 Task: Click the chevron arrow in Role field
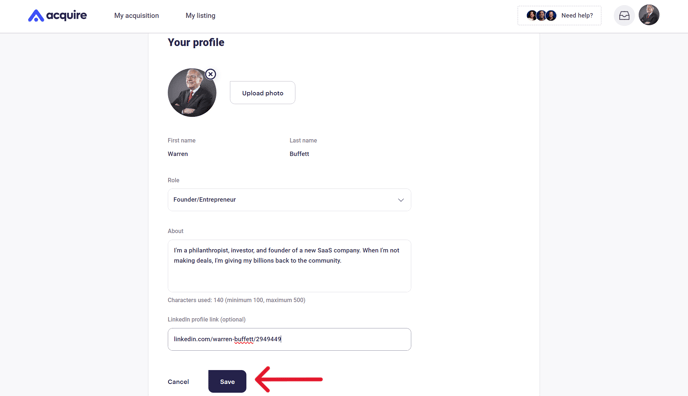(401, 200)
